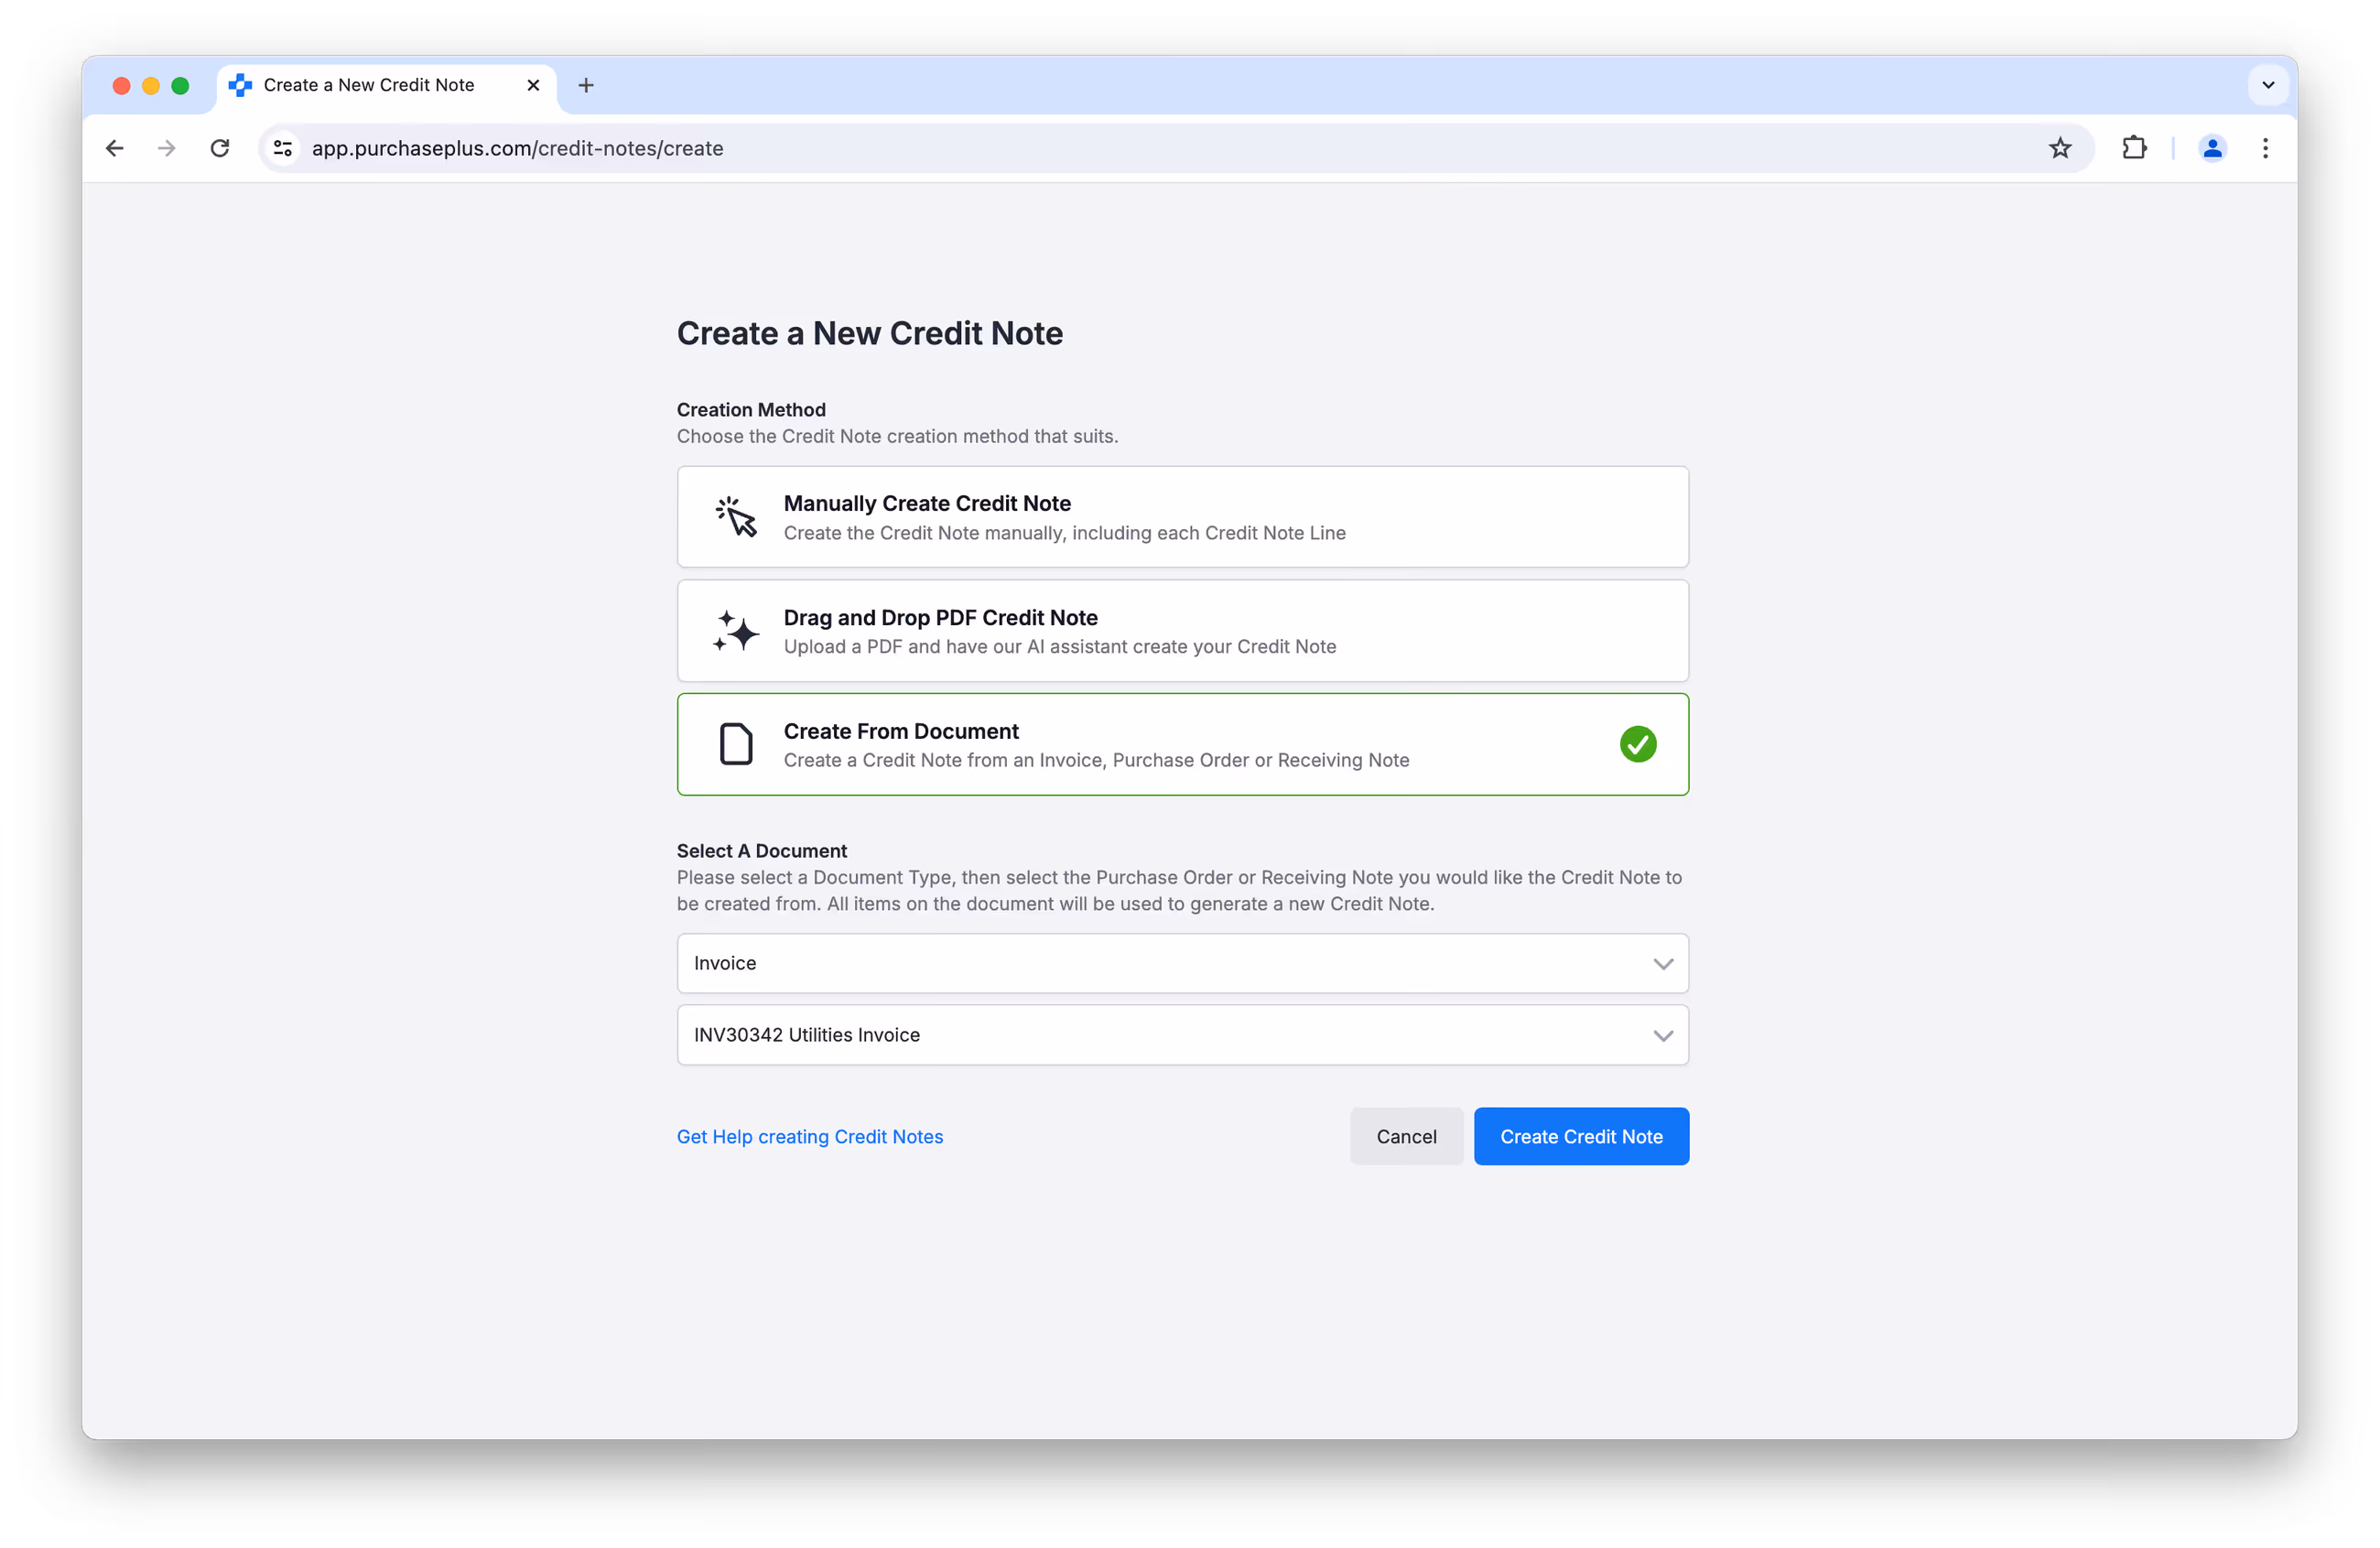Screen dimensions: 2380x1548
Task: Reload the page with the refresh icon
Action: (220, 148)
